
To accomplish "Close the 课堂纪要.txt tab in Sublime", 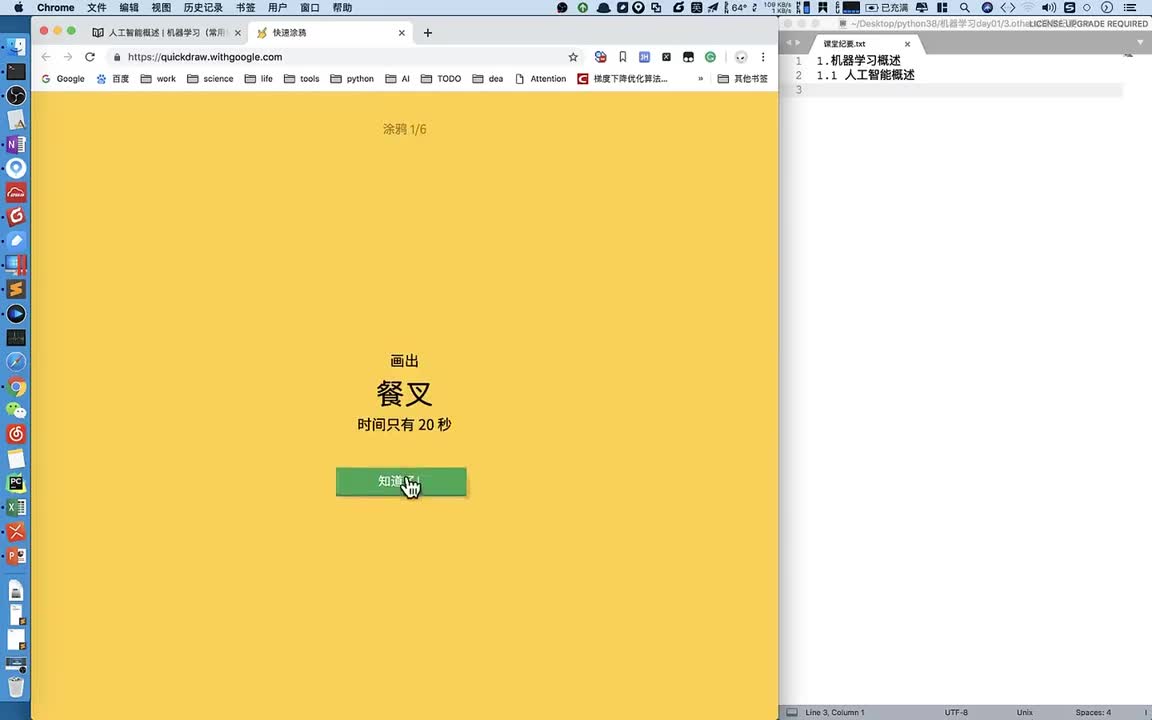I will 908,44.
